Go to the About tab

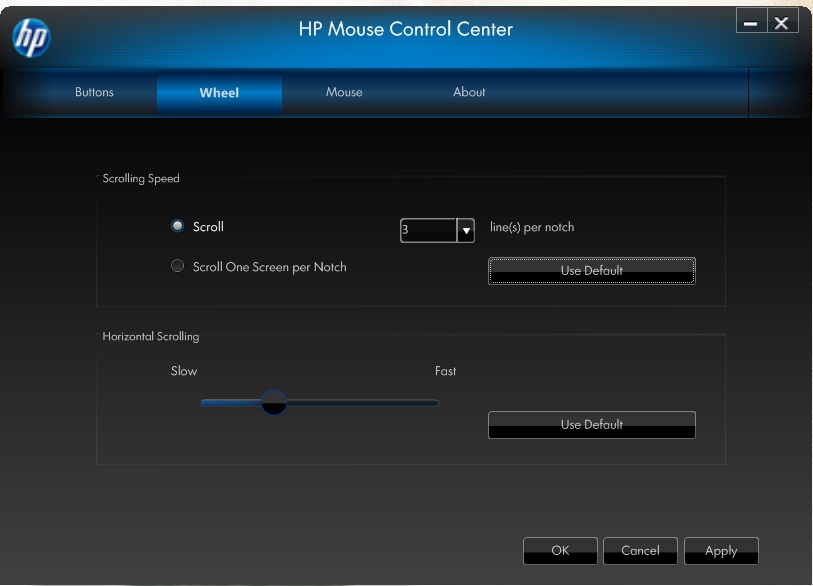469,92
